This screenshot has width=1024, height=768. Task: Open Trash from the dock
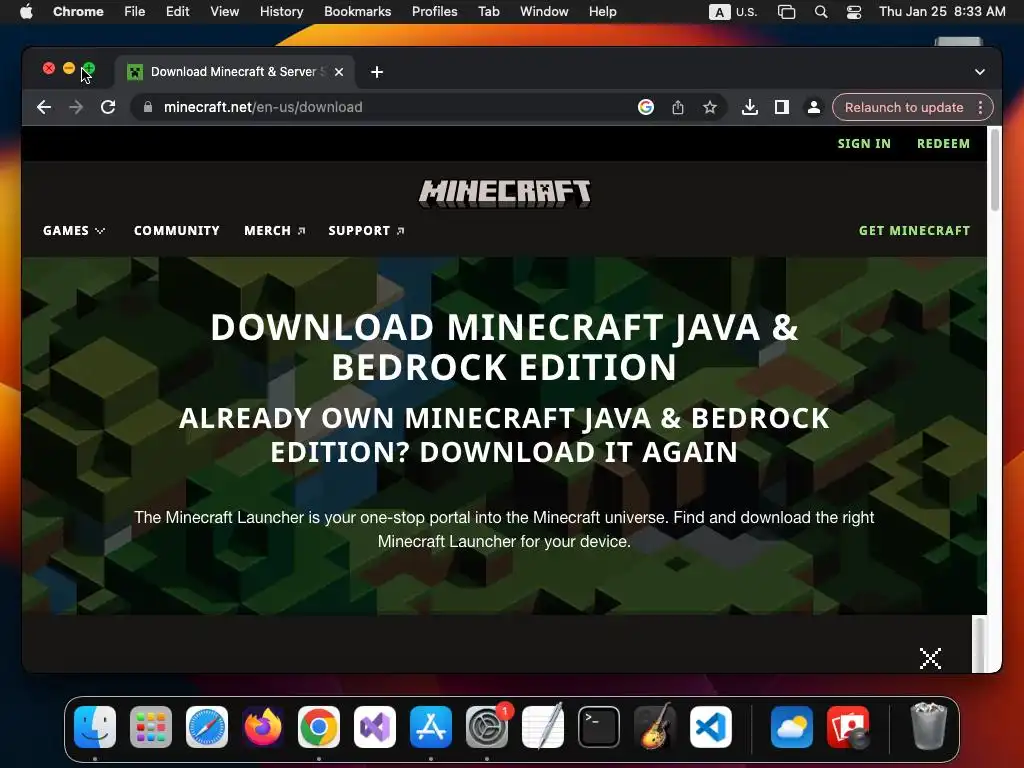928,726
